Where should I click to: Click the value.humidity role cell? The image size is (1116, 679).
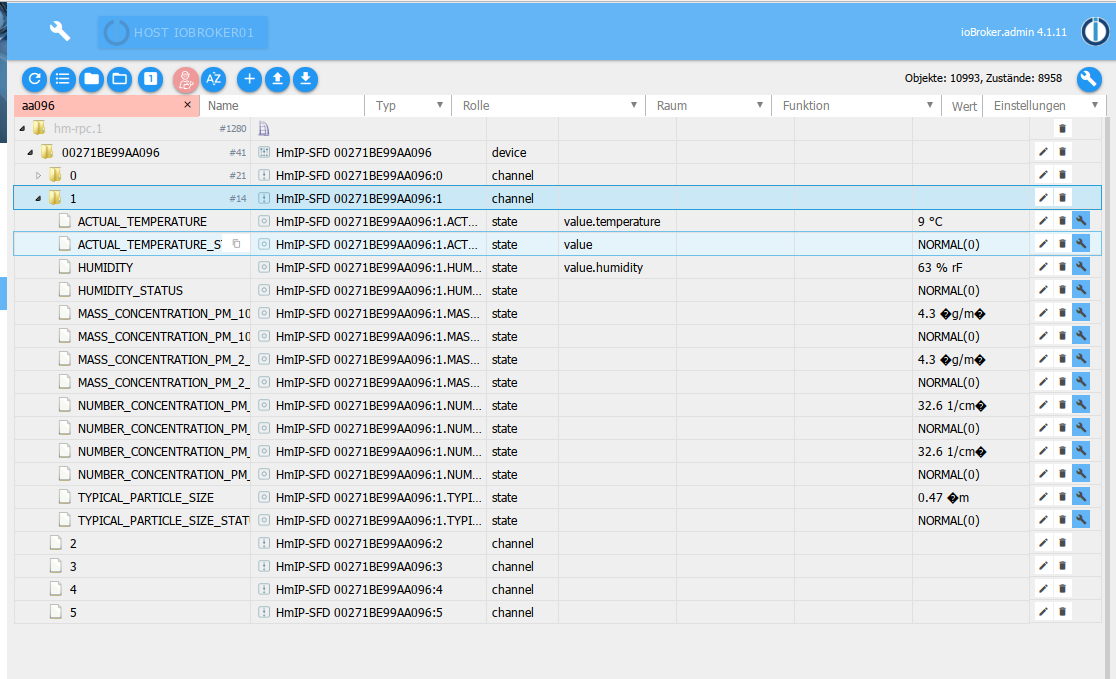coord(604,268)
